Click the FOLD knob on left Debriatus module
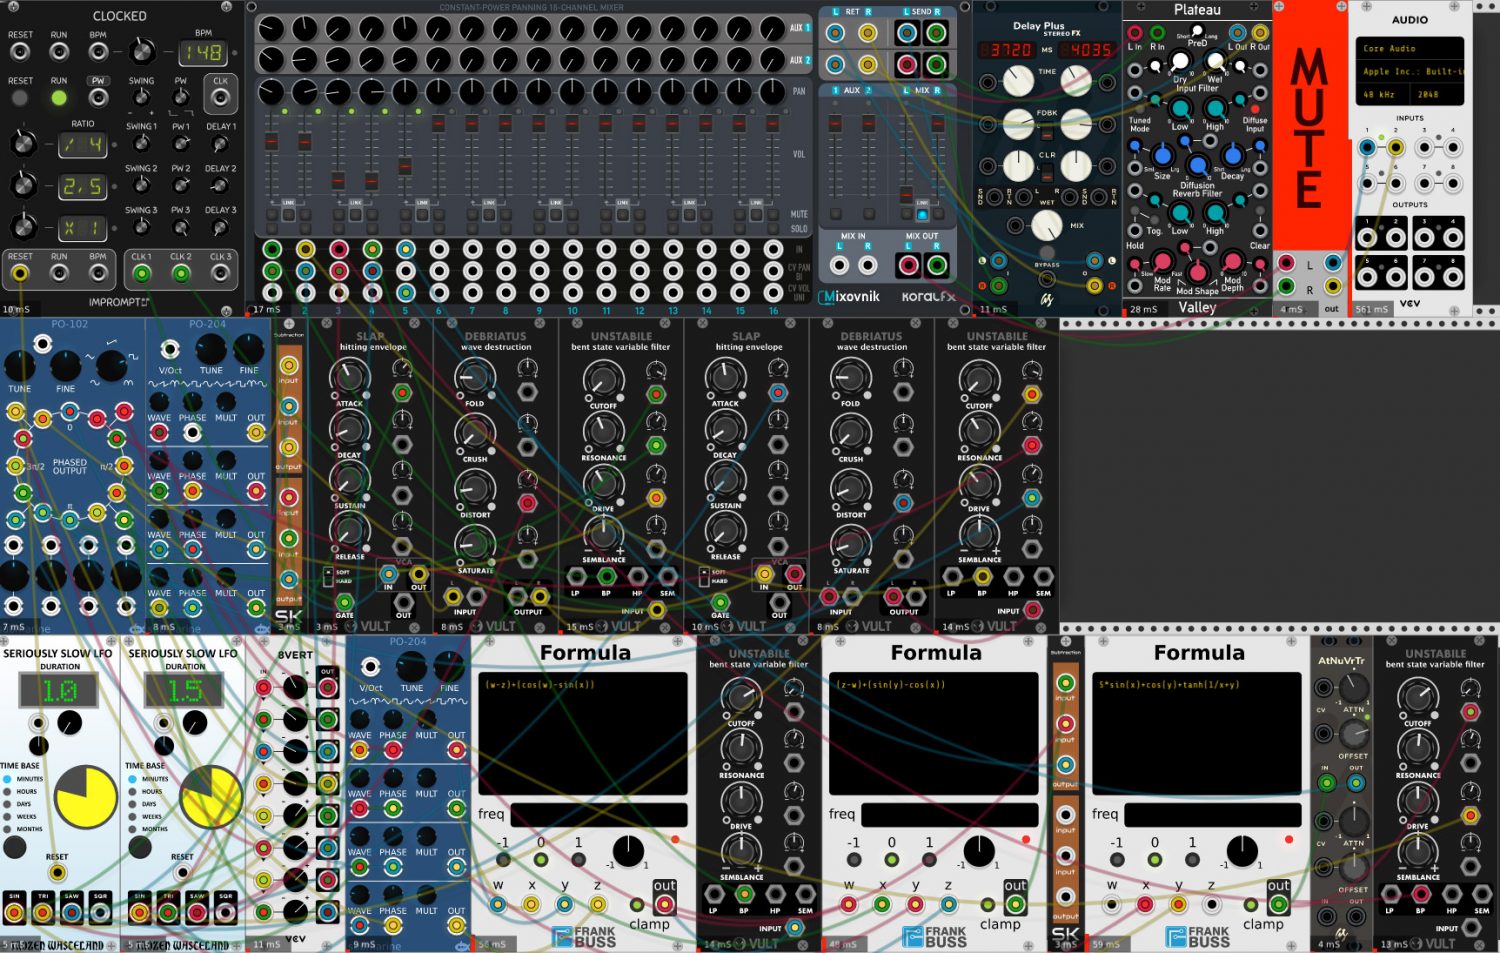 click(x=475, y=379)
